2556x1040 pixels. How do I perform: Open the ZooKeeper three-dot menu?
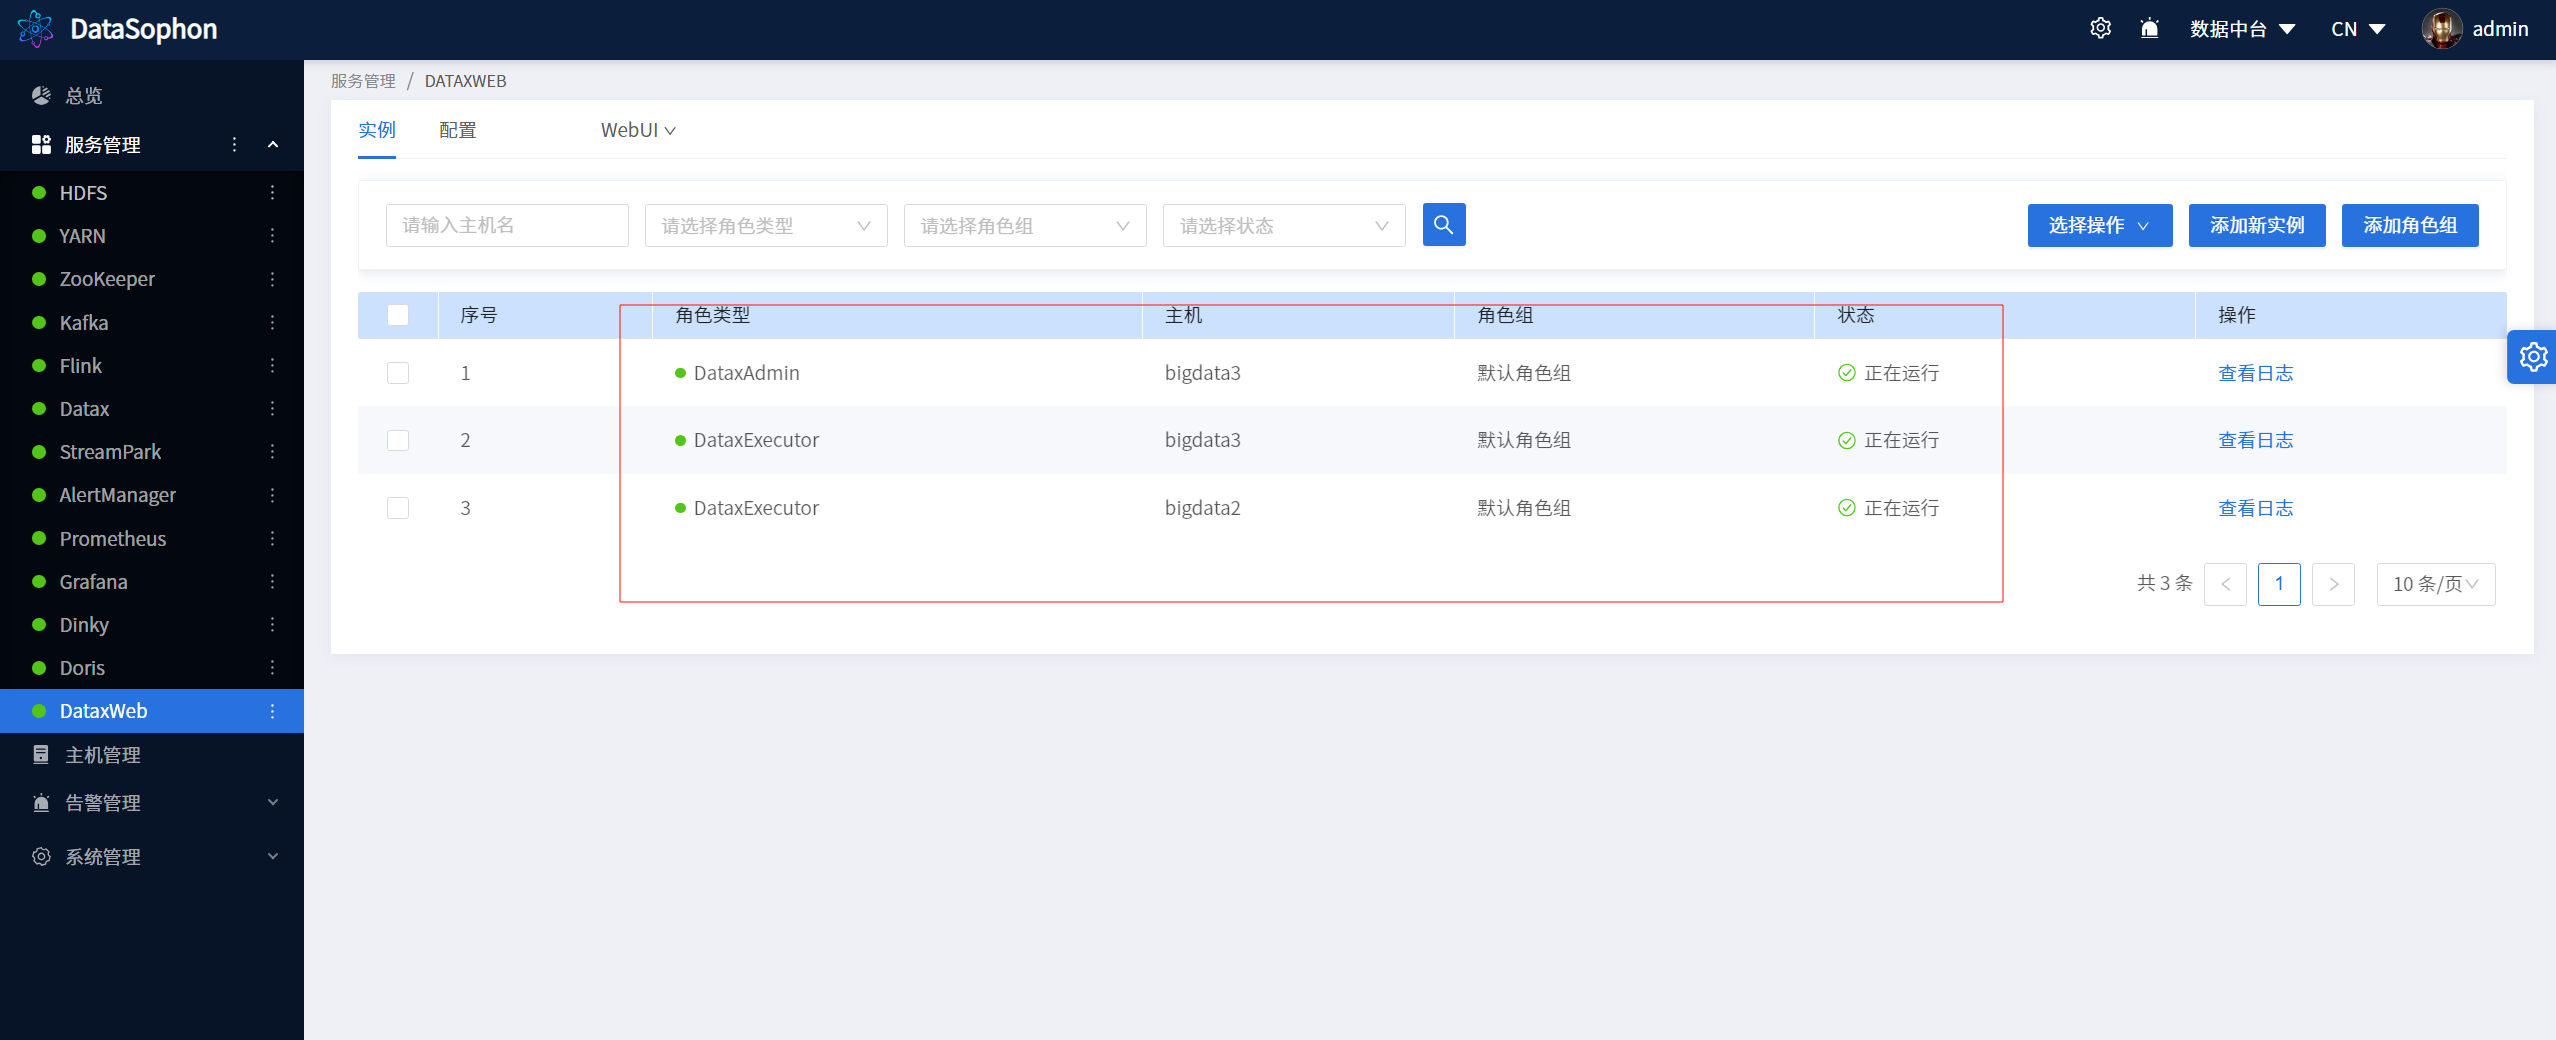(x=272, y=279)
